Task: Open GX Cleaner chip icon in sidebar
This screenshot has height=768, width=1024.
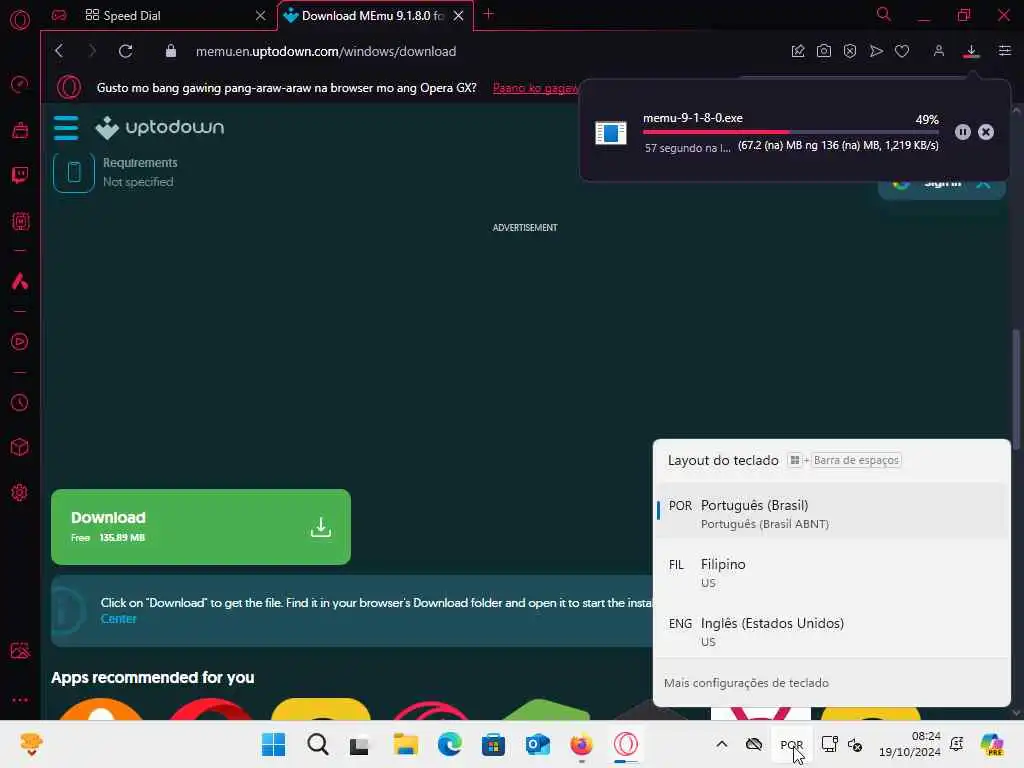Action: point(20,221)
